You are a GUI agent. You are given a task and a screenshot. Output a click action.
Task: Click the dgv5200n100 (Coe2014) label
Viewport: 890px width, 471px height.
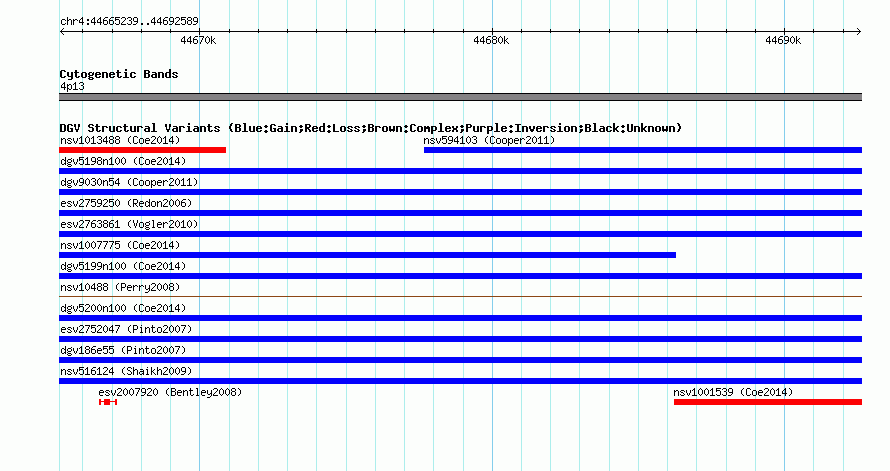click(x=123, y=308)
